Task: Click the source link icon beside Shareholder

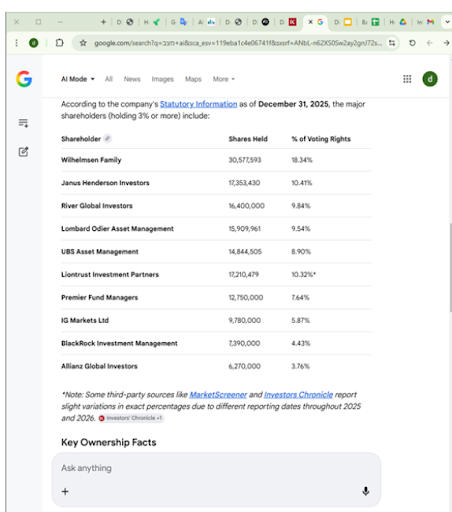Action: pyautogui.click(x=107, y=138)
